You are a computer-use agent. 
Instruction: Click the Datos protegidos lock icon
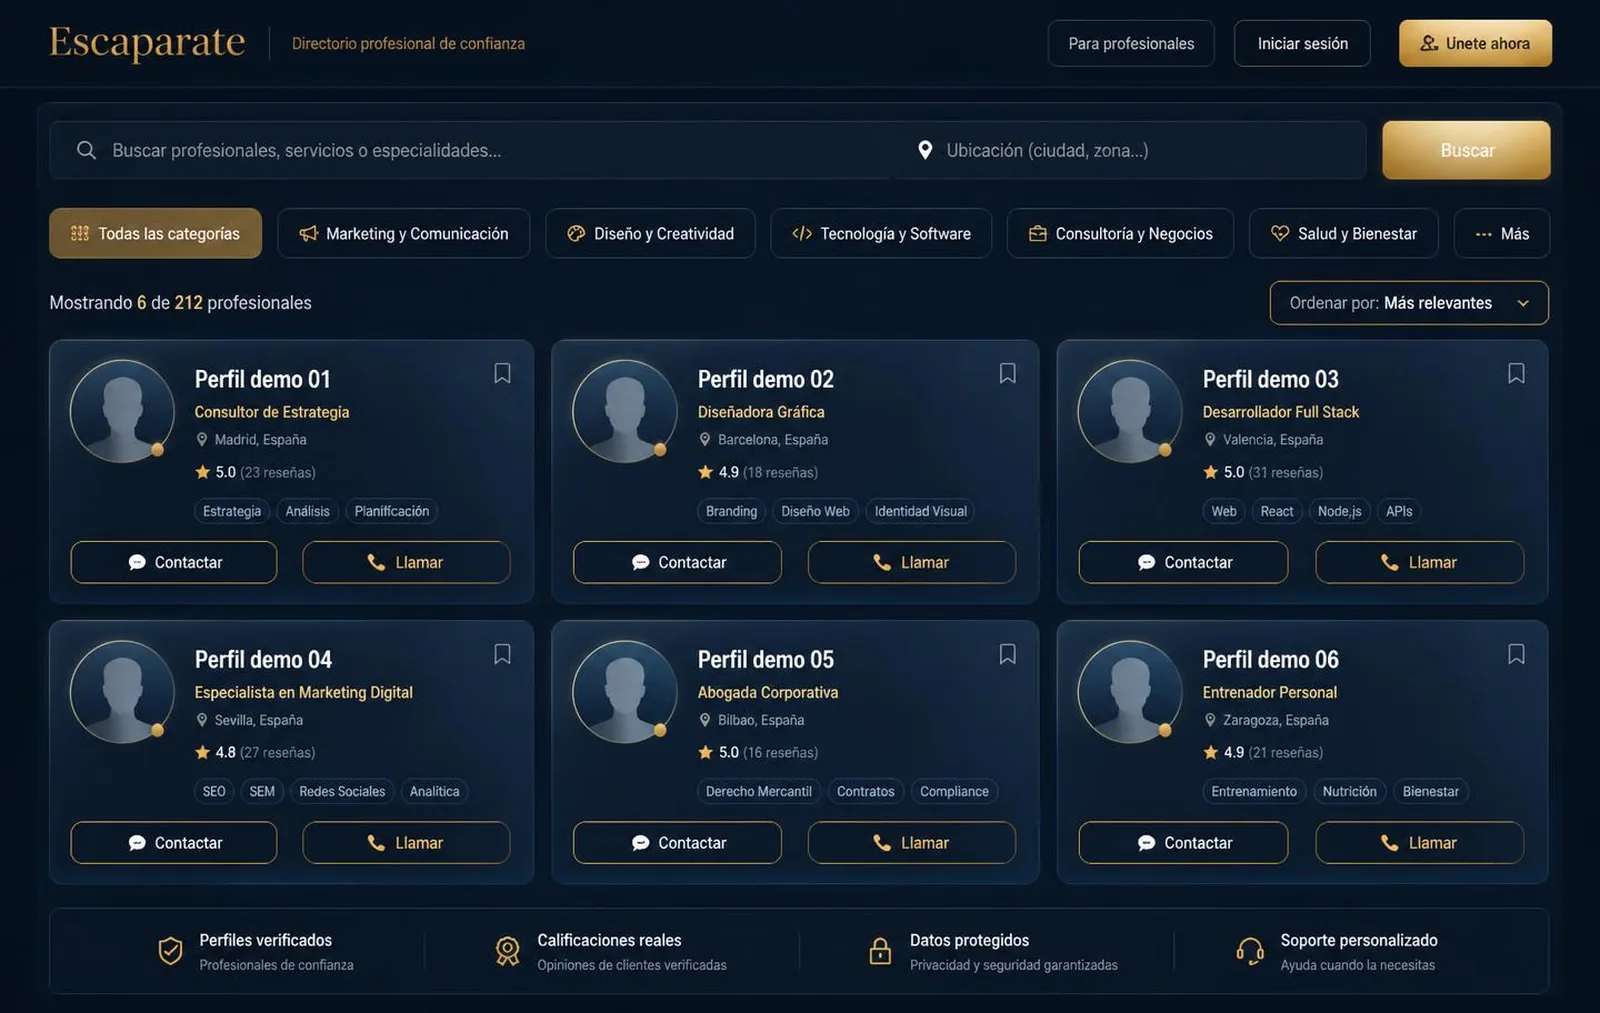880,951
